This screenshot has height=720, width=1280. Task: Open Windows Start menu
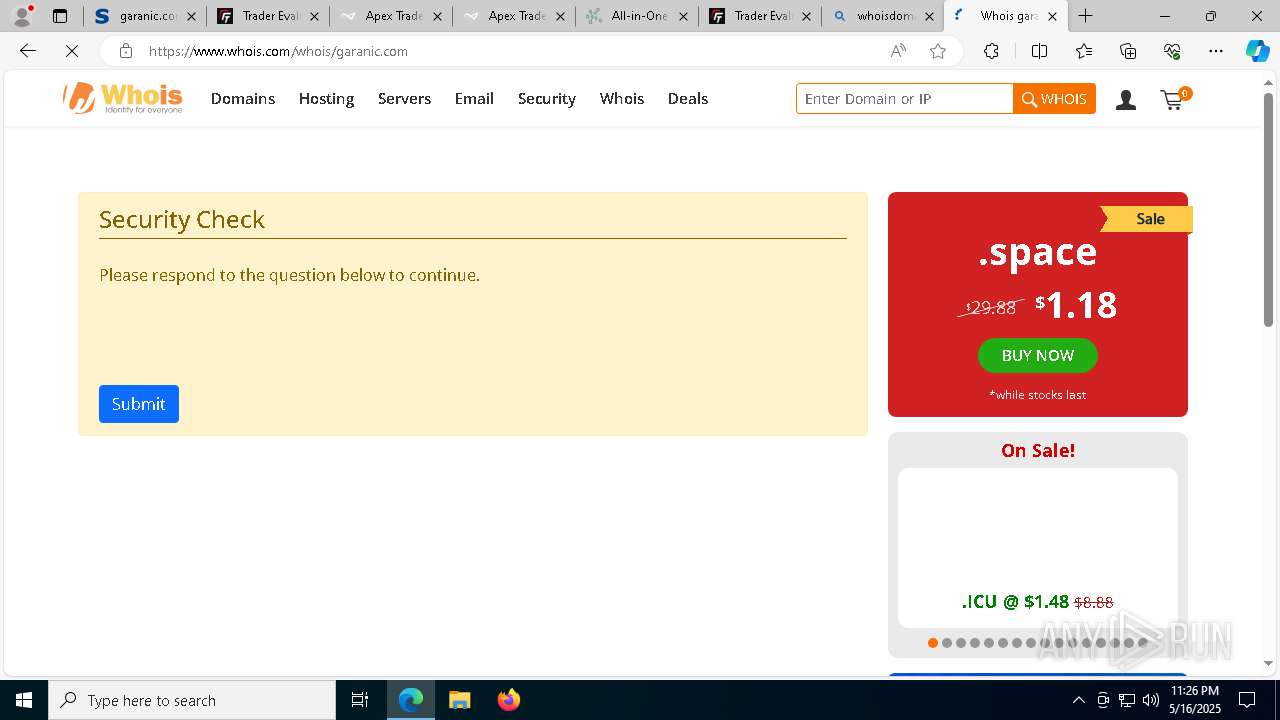(24, 700)
